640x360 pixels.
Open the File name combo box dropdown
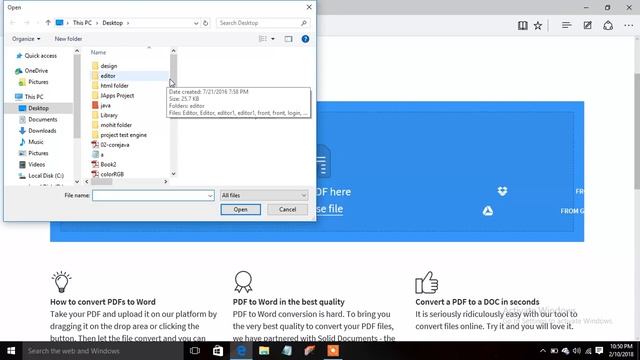tap(210, 196)
